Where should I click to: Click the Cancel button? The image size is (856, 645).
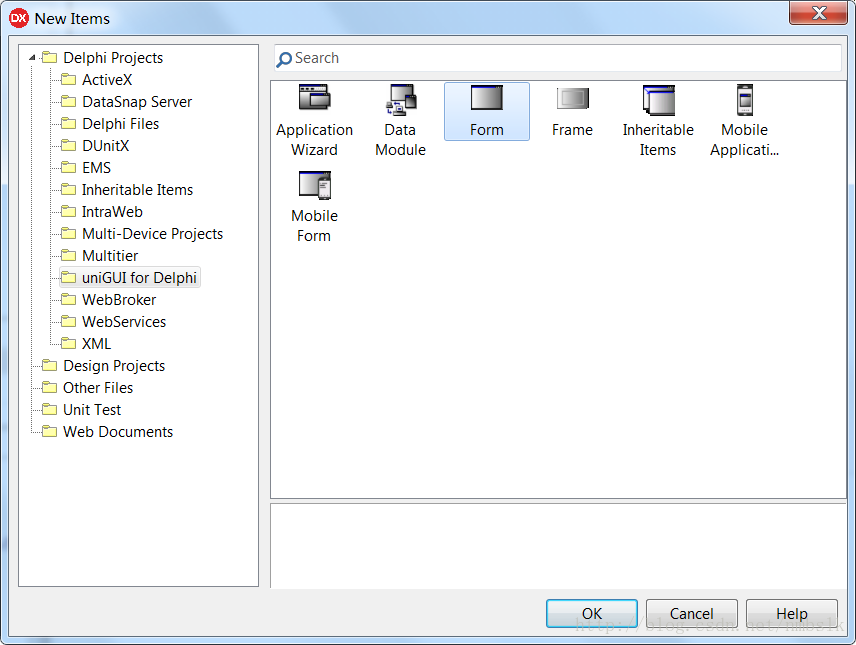(x=692, y=613)
